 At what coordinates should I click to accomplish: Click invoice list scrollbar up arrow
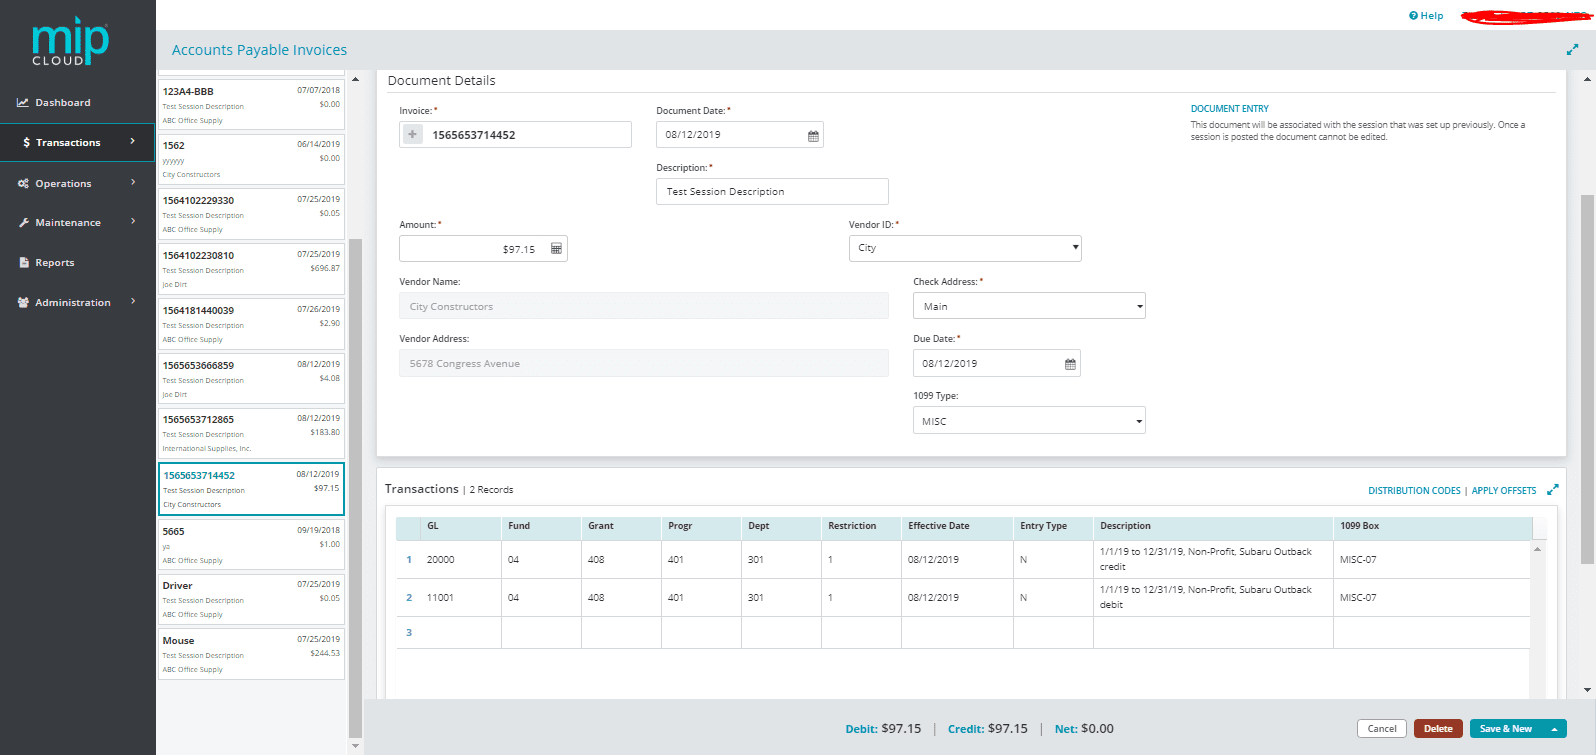click(x=355, y=79)
